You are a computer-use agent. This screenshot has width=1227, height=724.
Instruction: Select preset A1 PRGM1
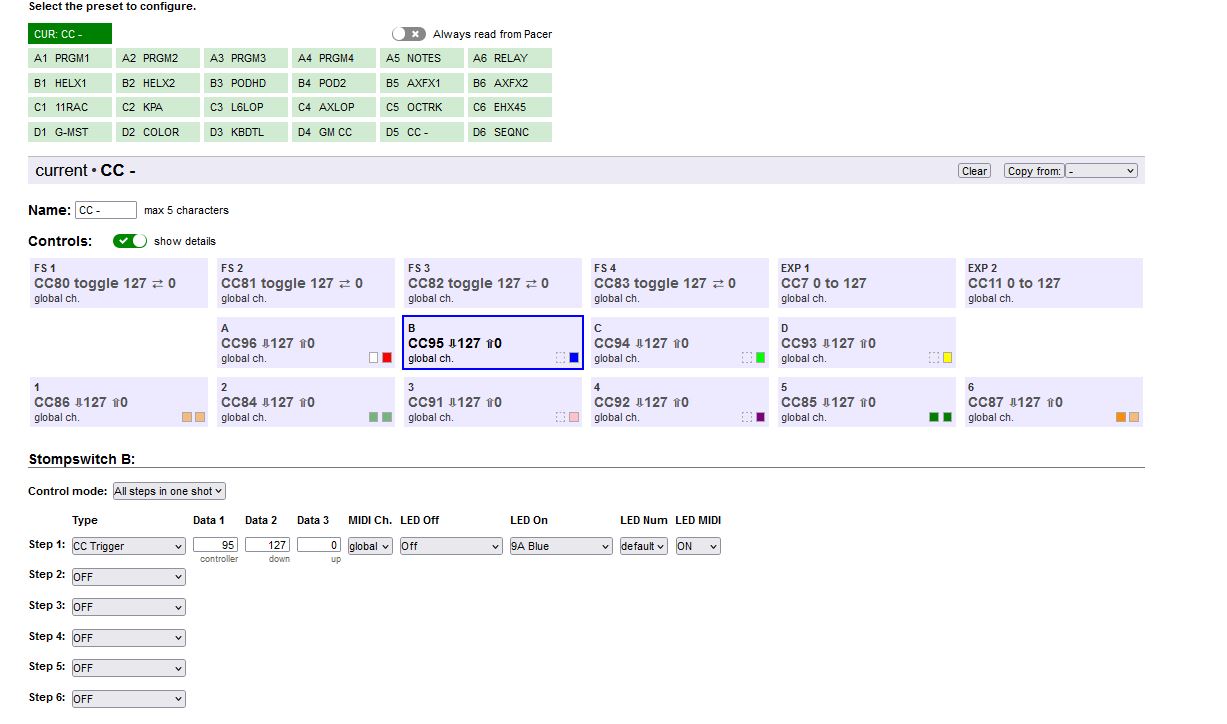(70, 58)
